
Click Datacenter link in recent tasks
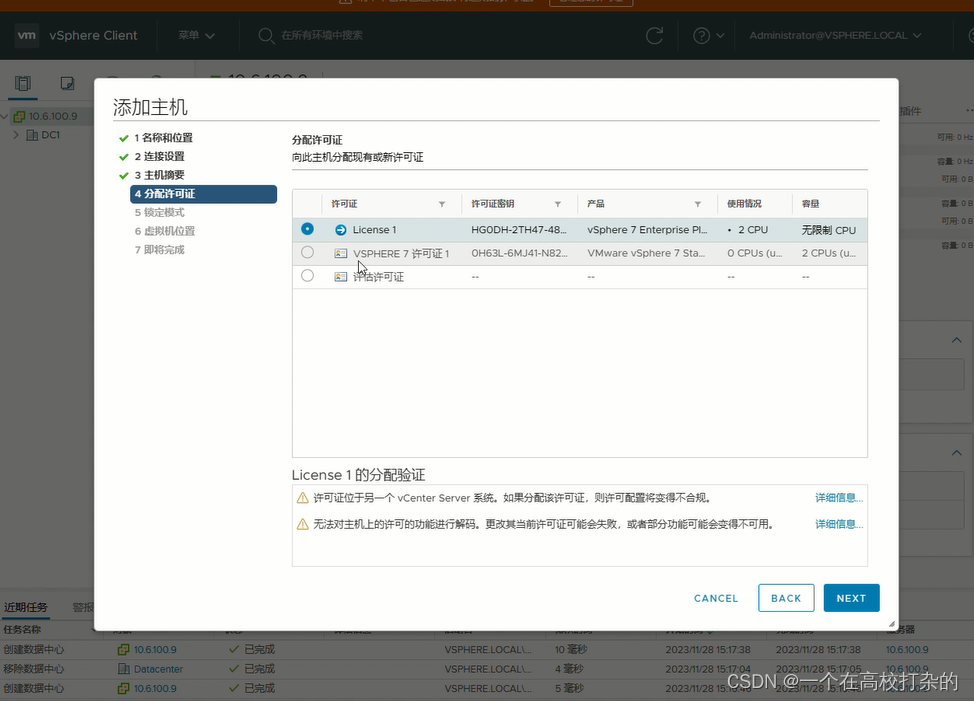pos(158,669)
